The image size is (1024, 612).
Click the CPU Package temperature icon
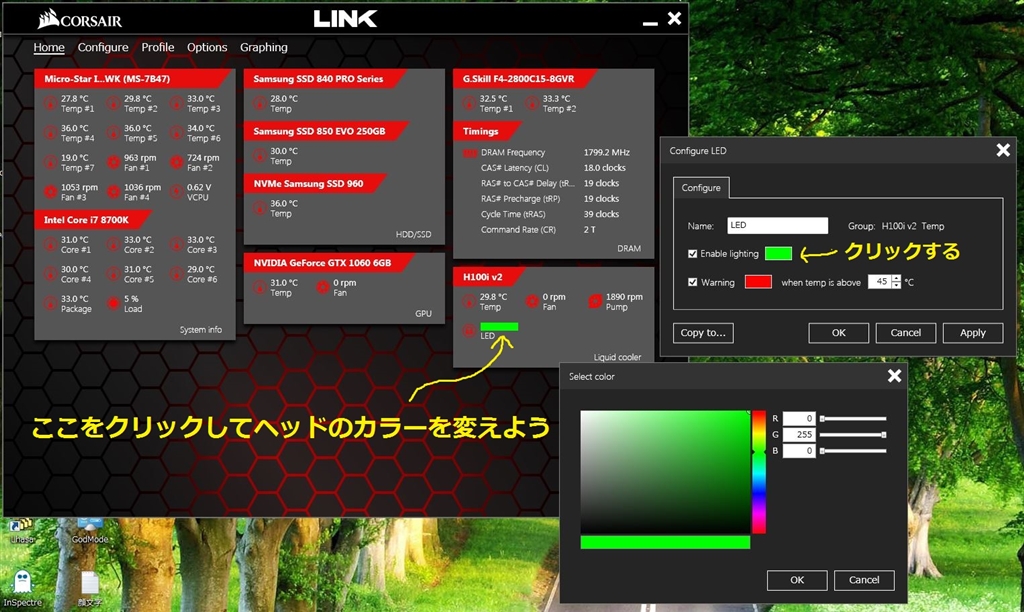50,303
